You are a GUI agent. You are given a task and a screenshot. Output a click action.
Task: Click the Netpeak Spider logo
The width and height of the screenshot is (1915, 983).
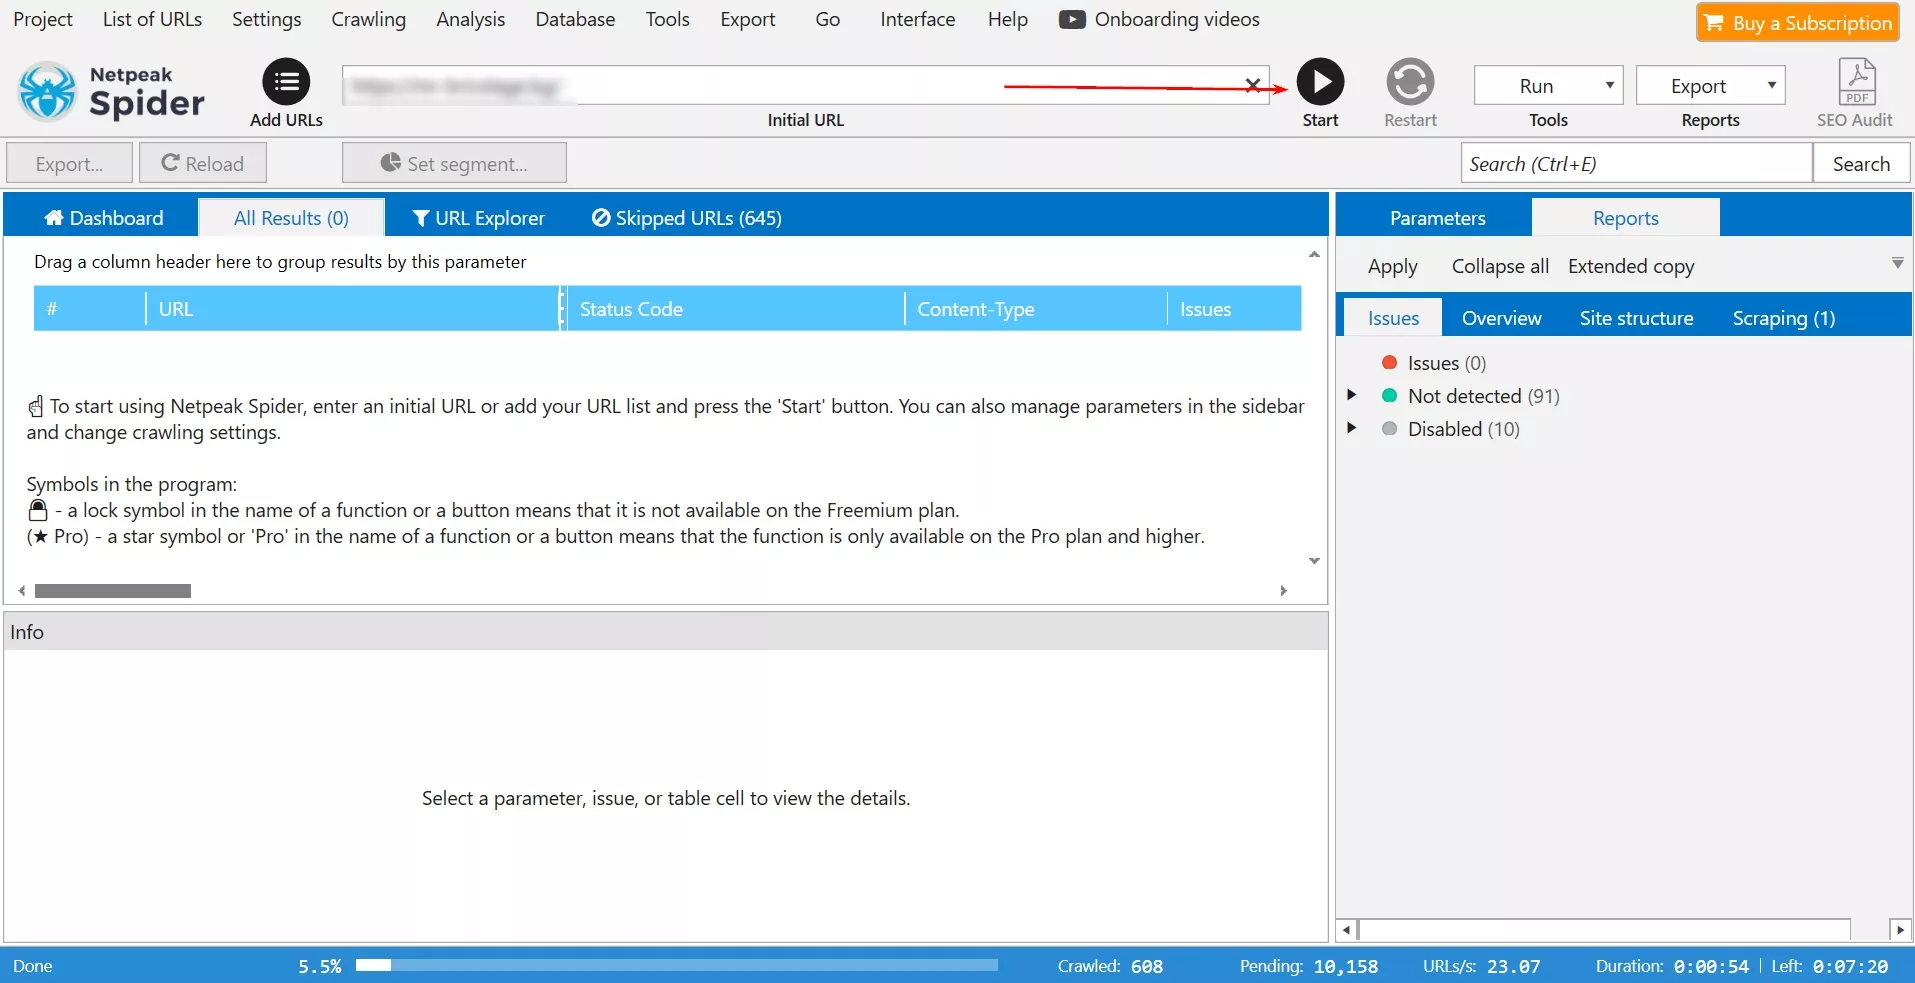[x=112, y=91]
